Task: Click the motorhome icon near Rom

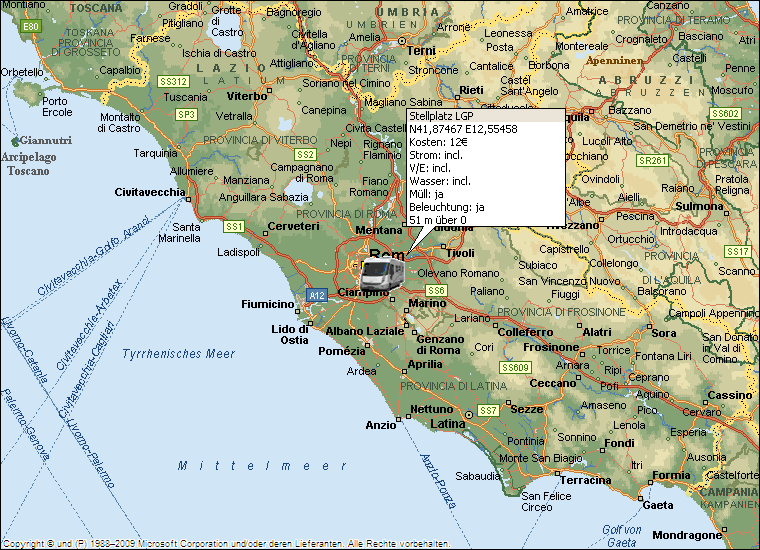Action: click(381, 271)
